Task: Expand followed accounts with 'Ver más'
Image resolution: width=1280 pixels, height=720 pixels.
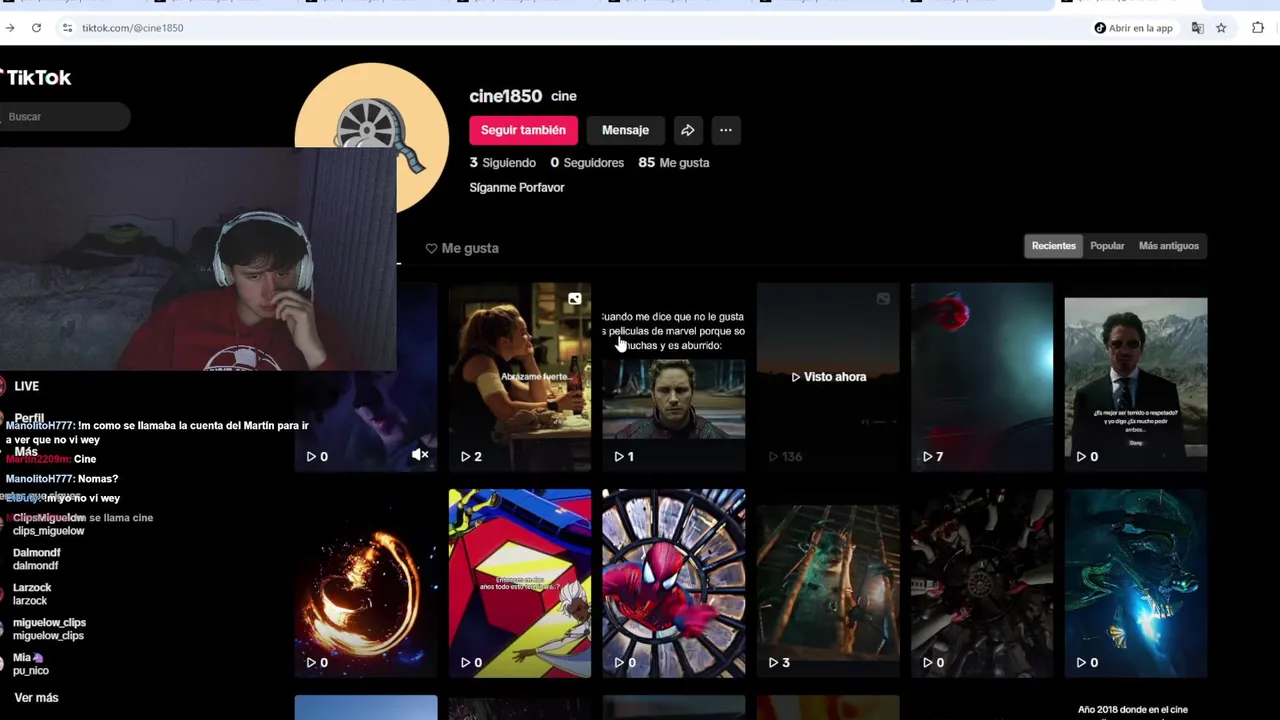Action: 36,698
